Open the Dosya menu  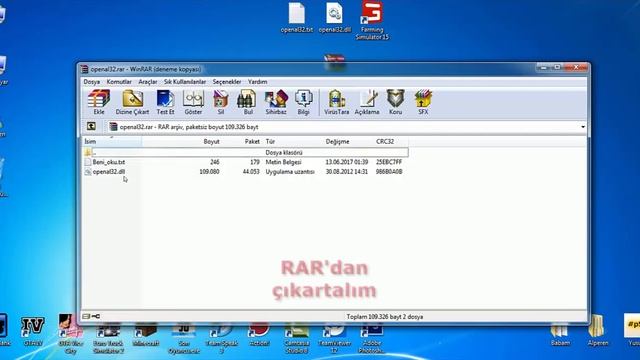click(92, 82)
